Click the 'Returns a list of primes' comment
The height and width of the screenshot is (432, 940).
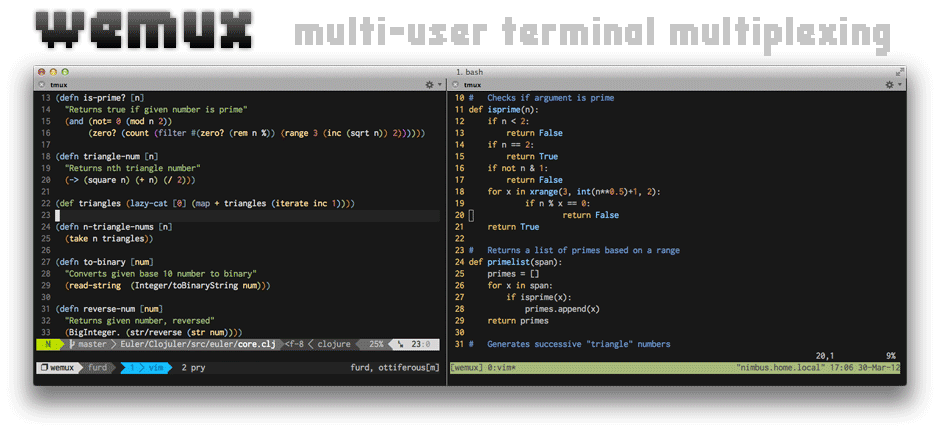pyautogui.click(x=583, y=250)
